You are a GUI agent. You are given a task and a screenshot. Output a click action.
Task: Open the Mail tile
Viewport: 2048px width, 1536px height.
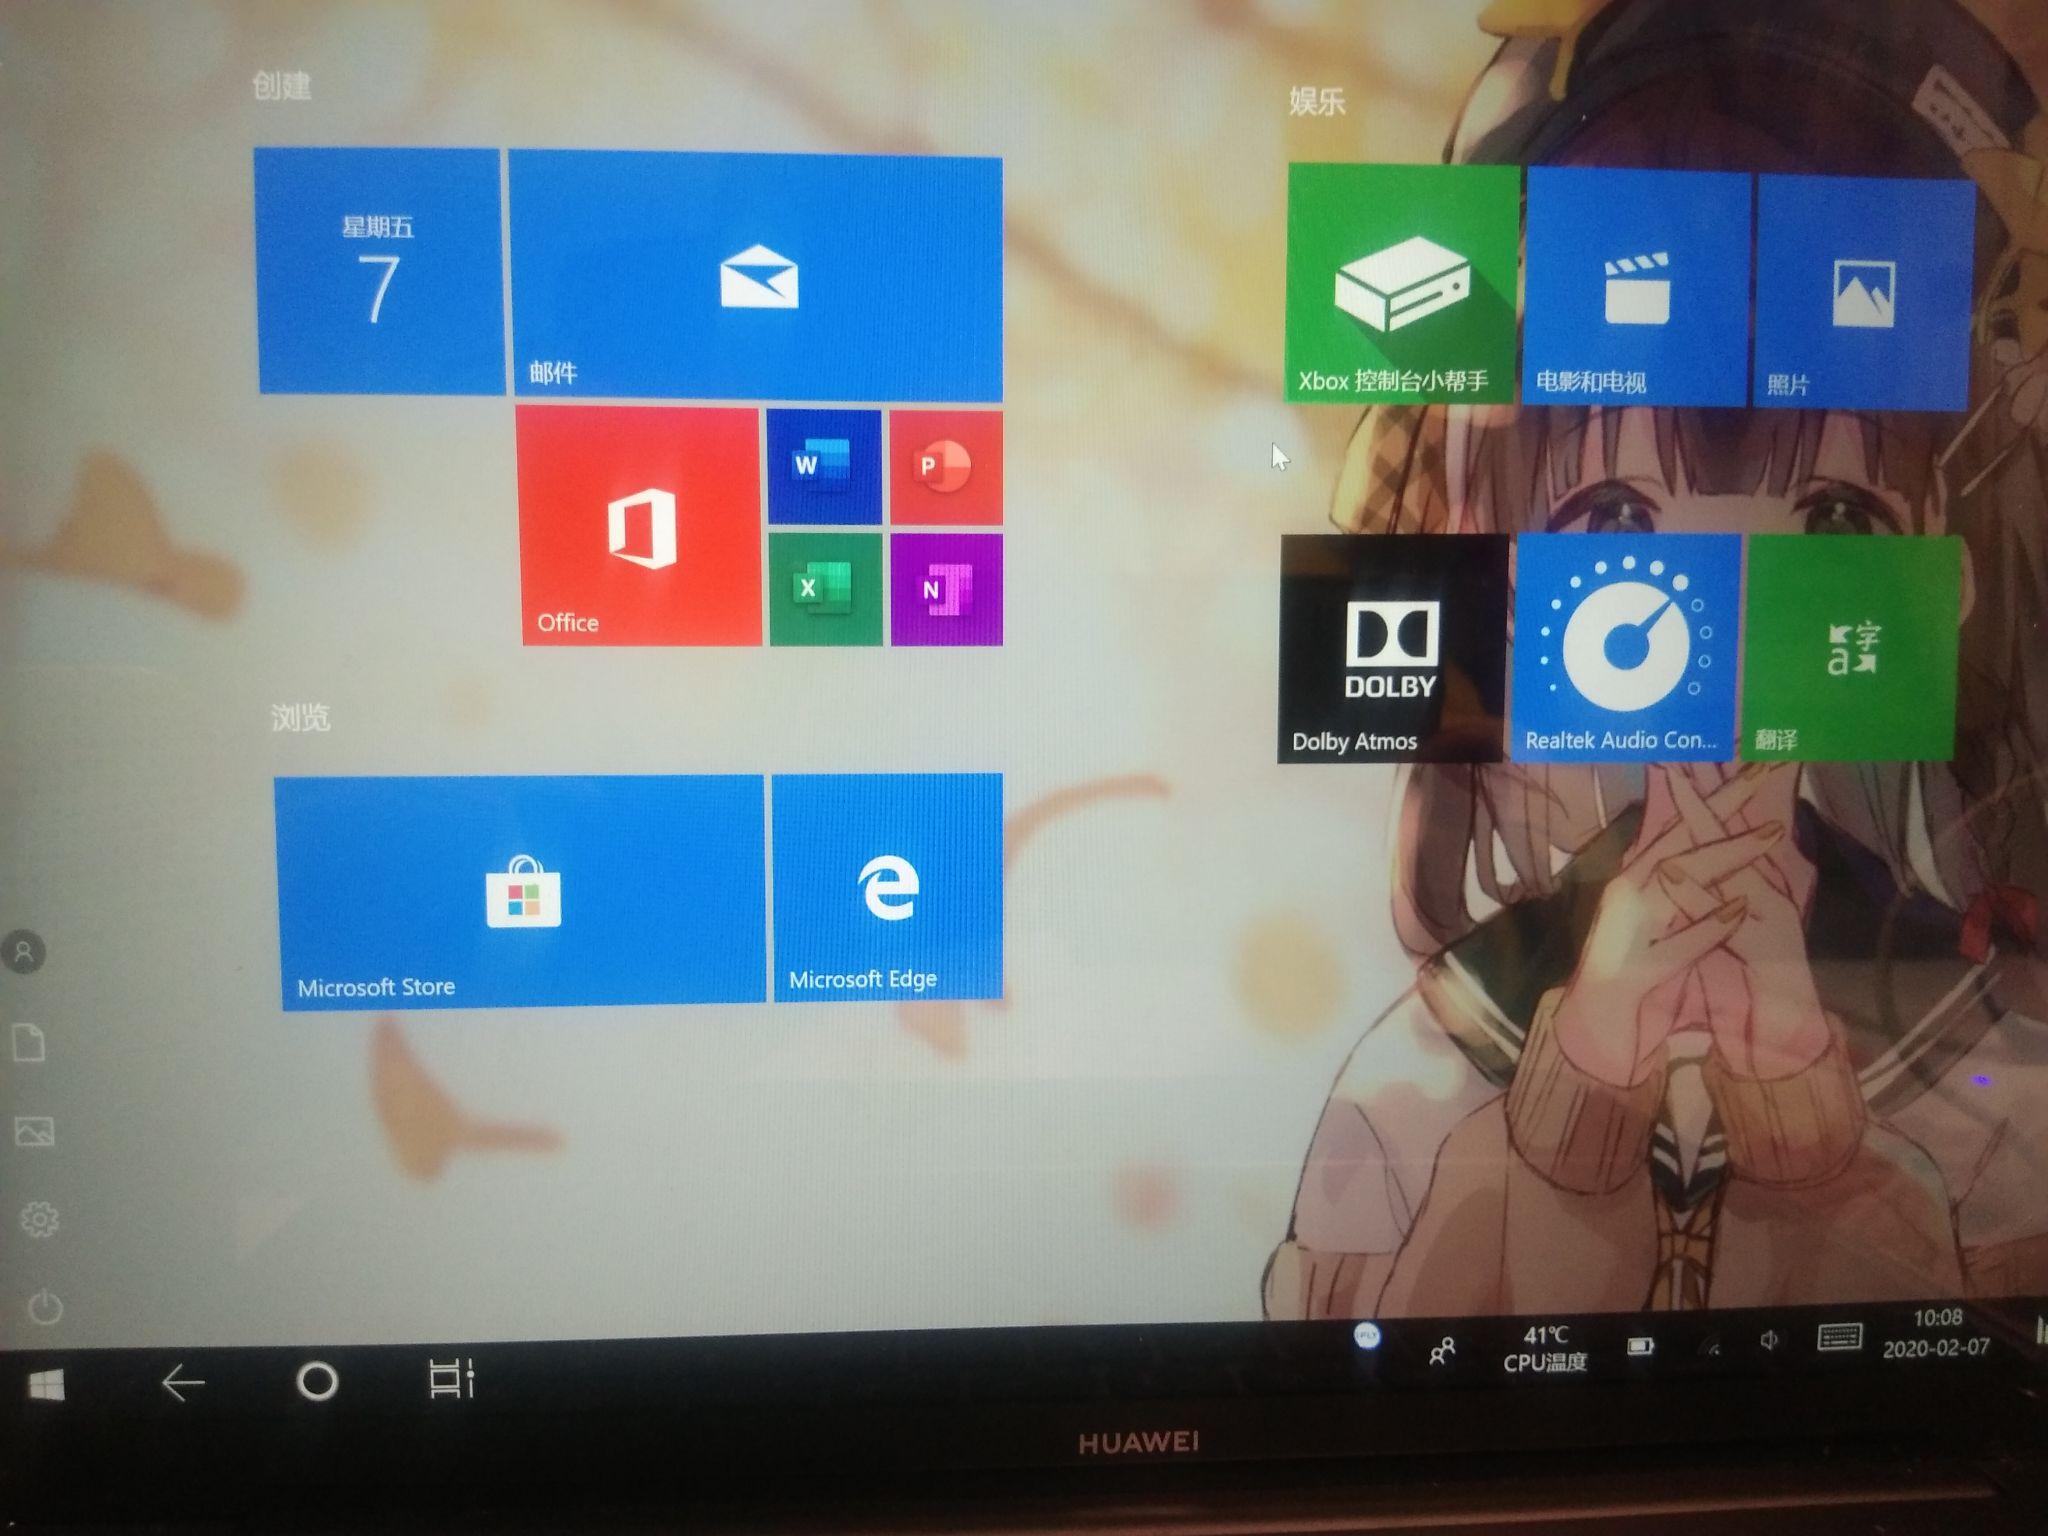756,276
